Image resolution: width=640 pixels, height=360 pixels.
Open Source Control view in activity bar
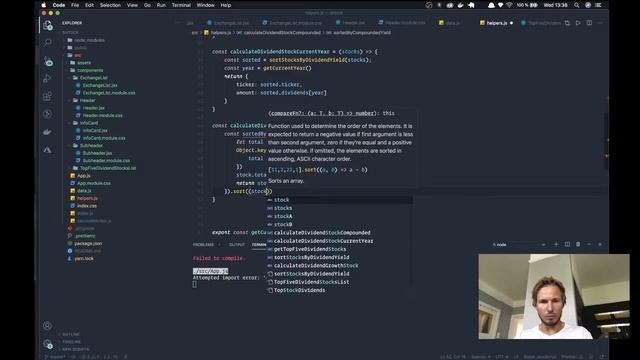(48, 61)
